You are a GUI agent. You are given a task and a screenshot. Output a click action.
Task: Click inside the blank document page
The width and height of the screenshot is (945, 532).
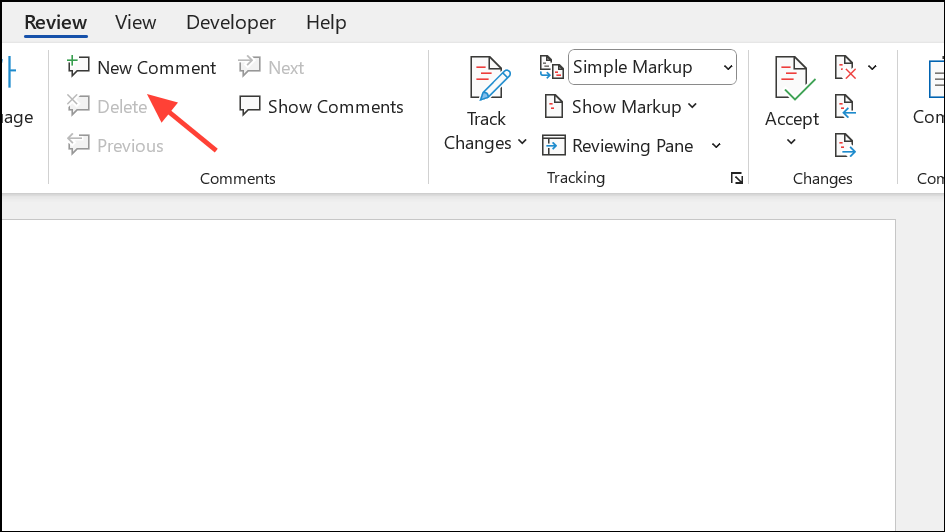450,380
